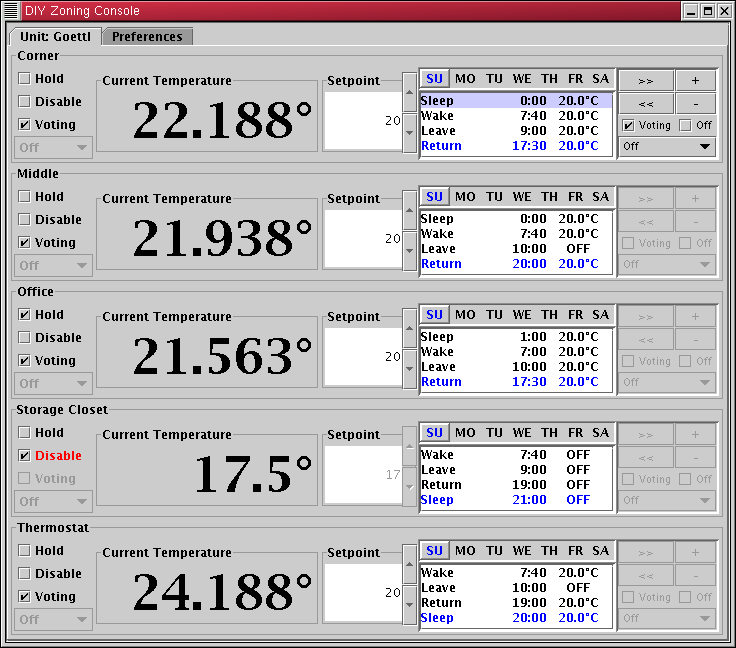Click the >> forward button in Corner zone

tap(645, 80)
